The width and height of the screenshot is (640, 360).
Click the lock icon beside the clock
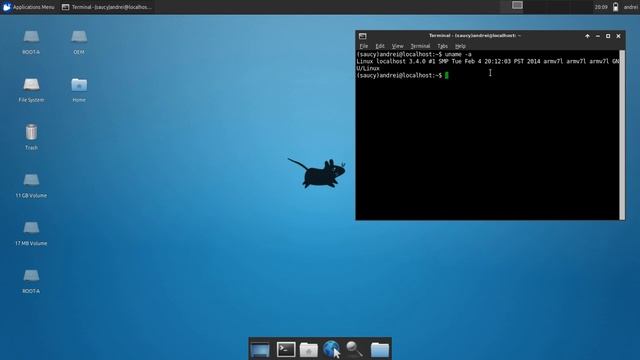coord(616,7)
